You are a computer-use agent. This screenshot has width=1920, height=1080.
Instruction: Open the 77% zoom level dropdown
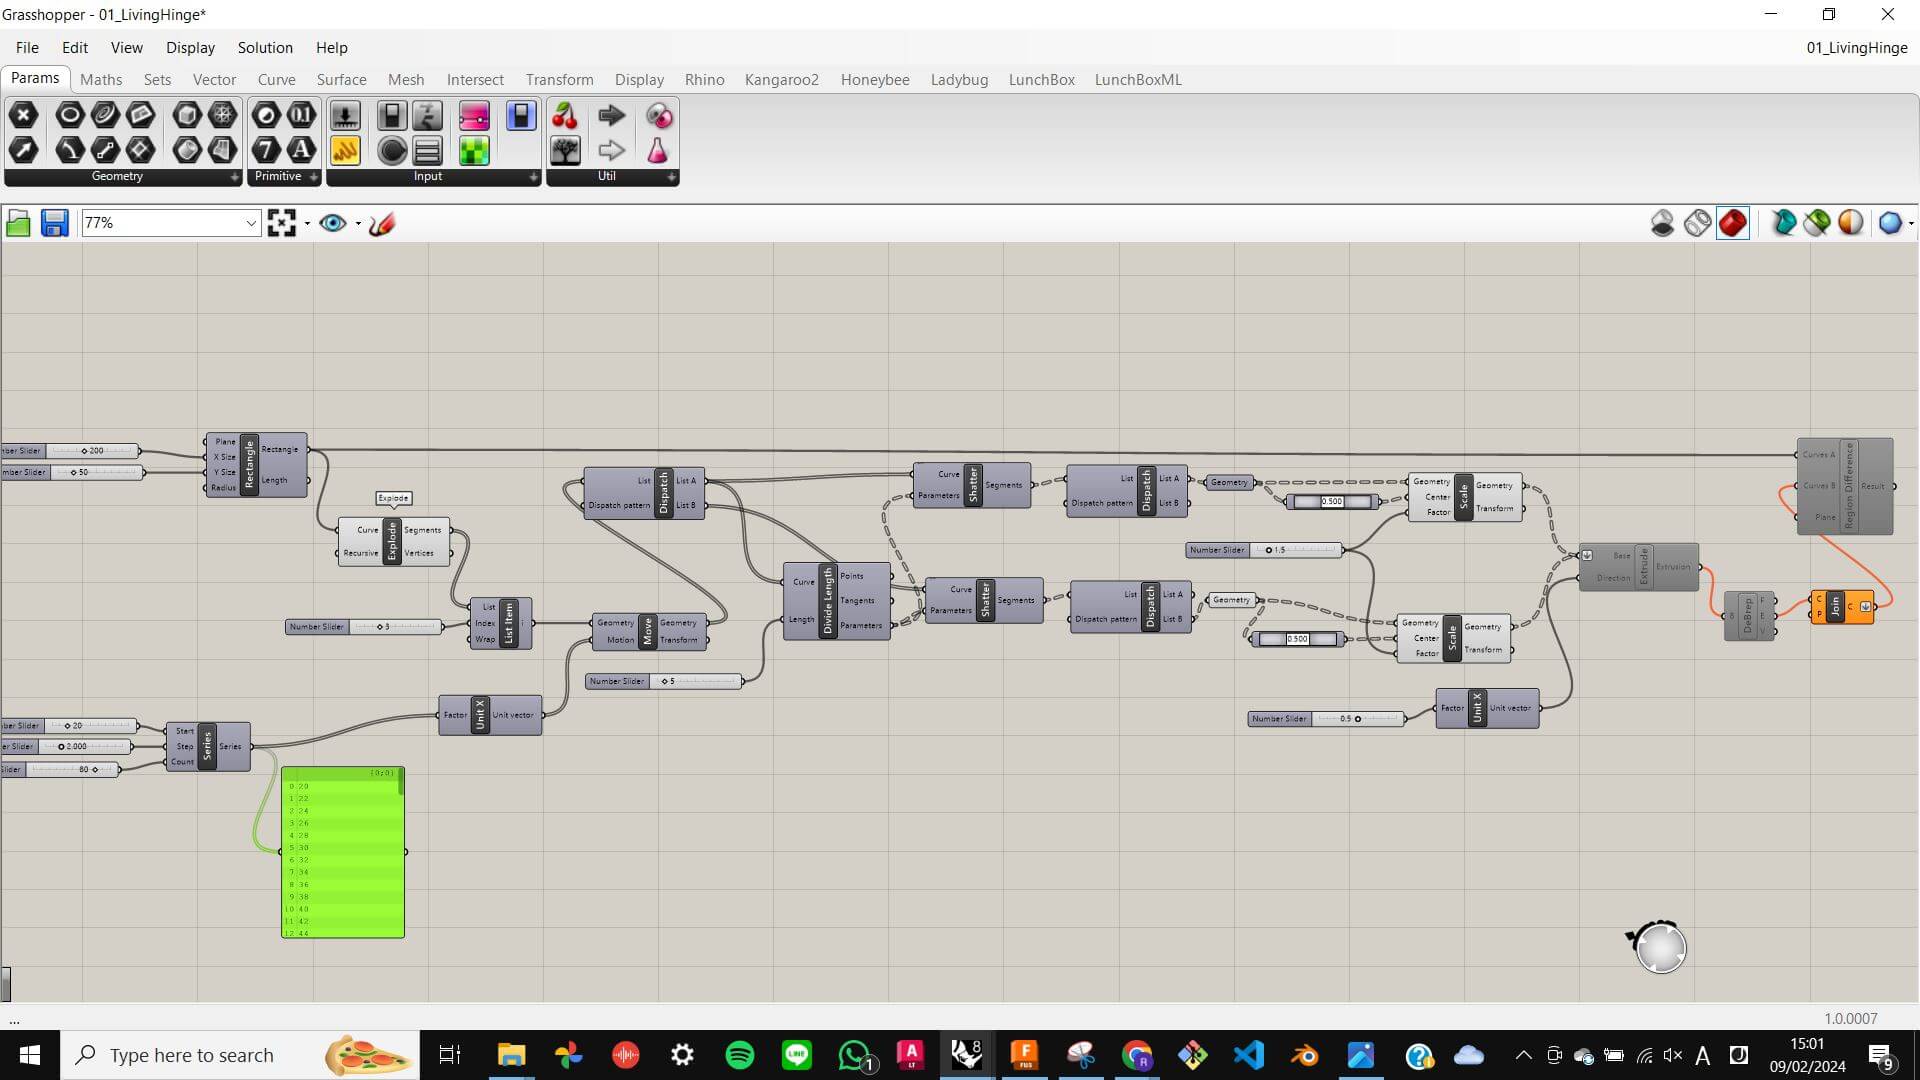pyautogui.click(x=171, y=223)
